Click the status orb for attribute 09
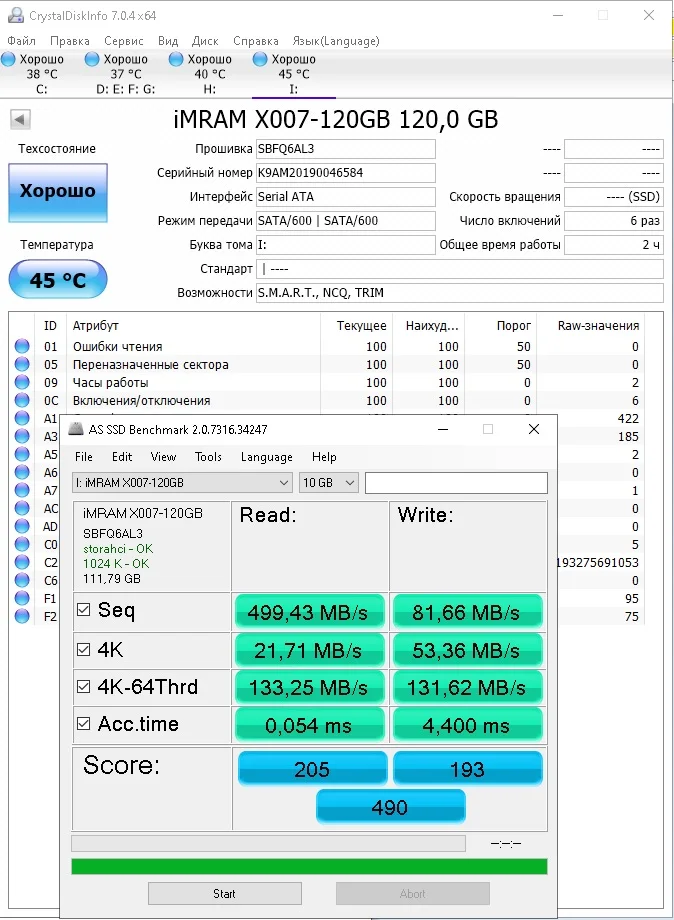The width and height of the screenshot is (674, 920). pos(22,382)
